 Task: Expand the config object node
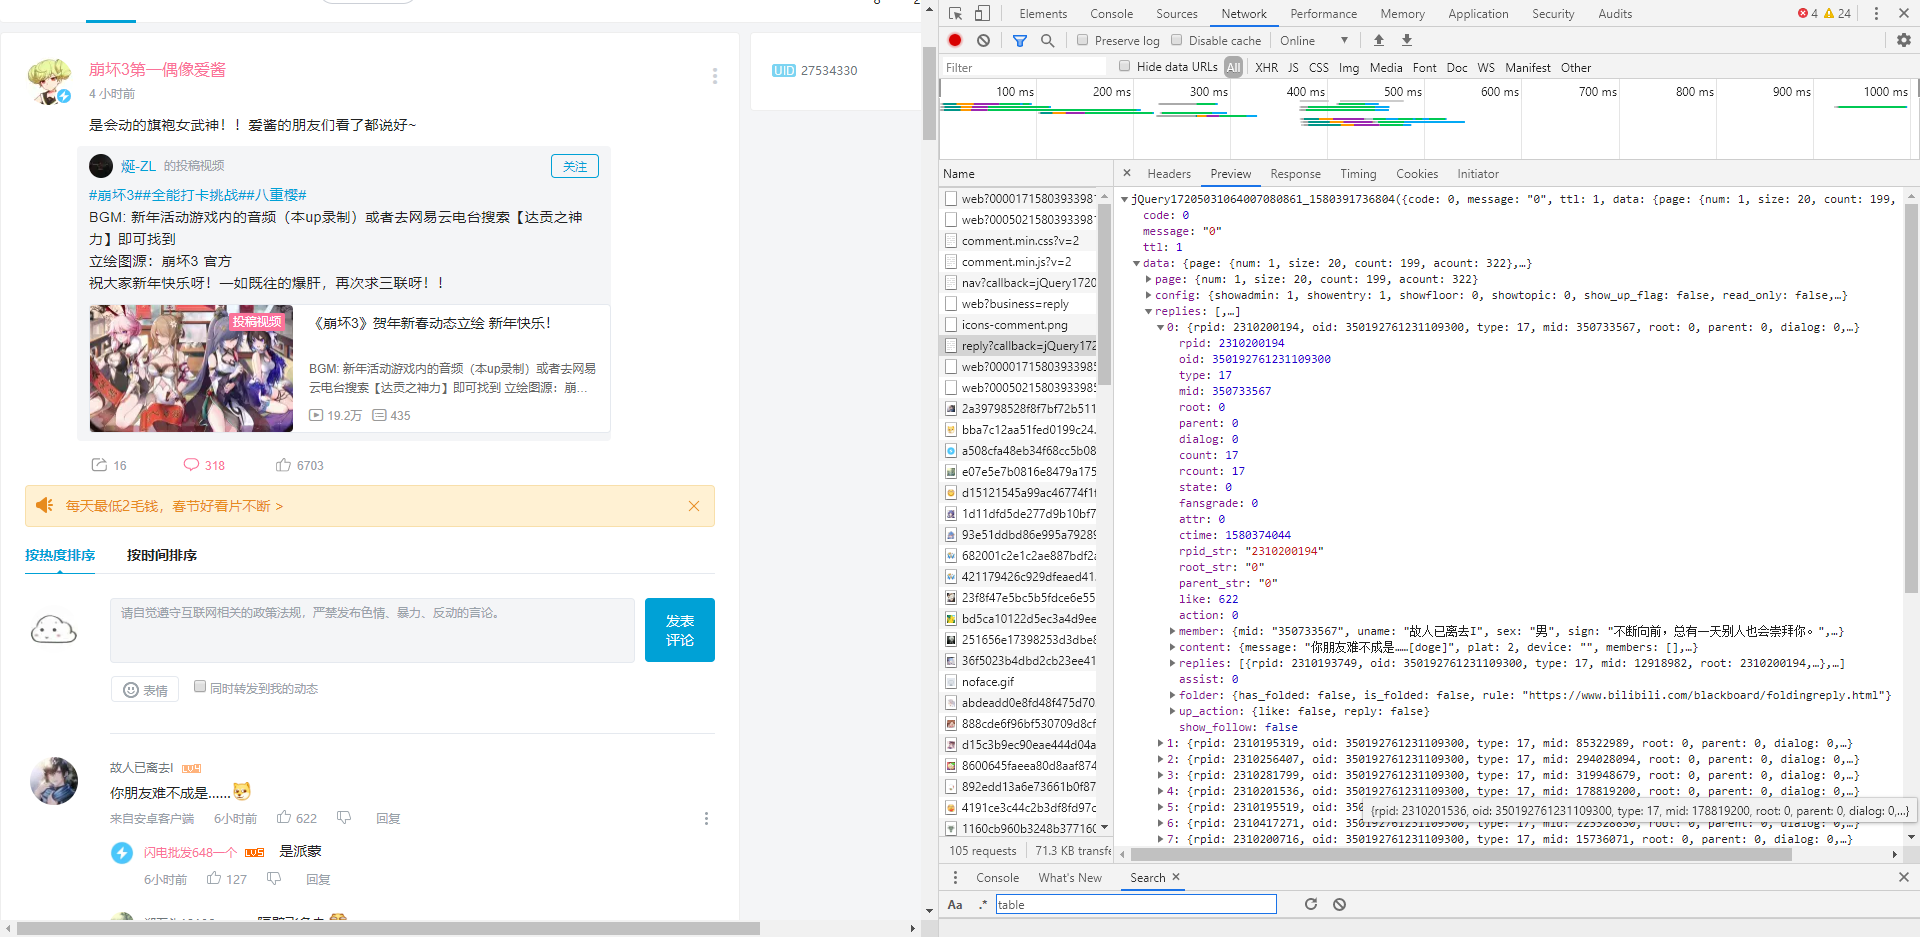pos(1148,295)
